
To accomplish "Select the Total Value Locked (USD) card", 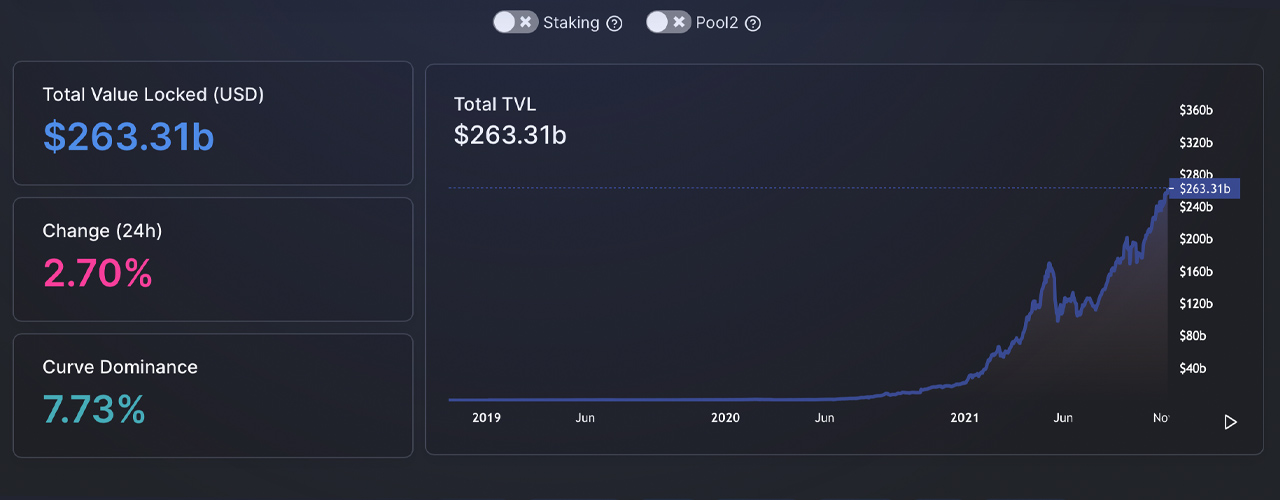I will coord(212,123).
